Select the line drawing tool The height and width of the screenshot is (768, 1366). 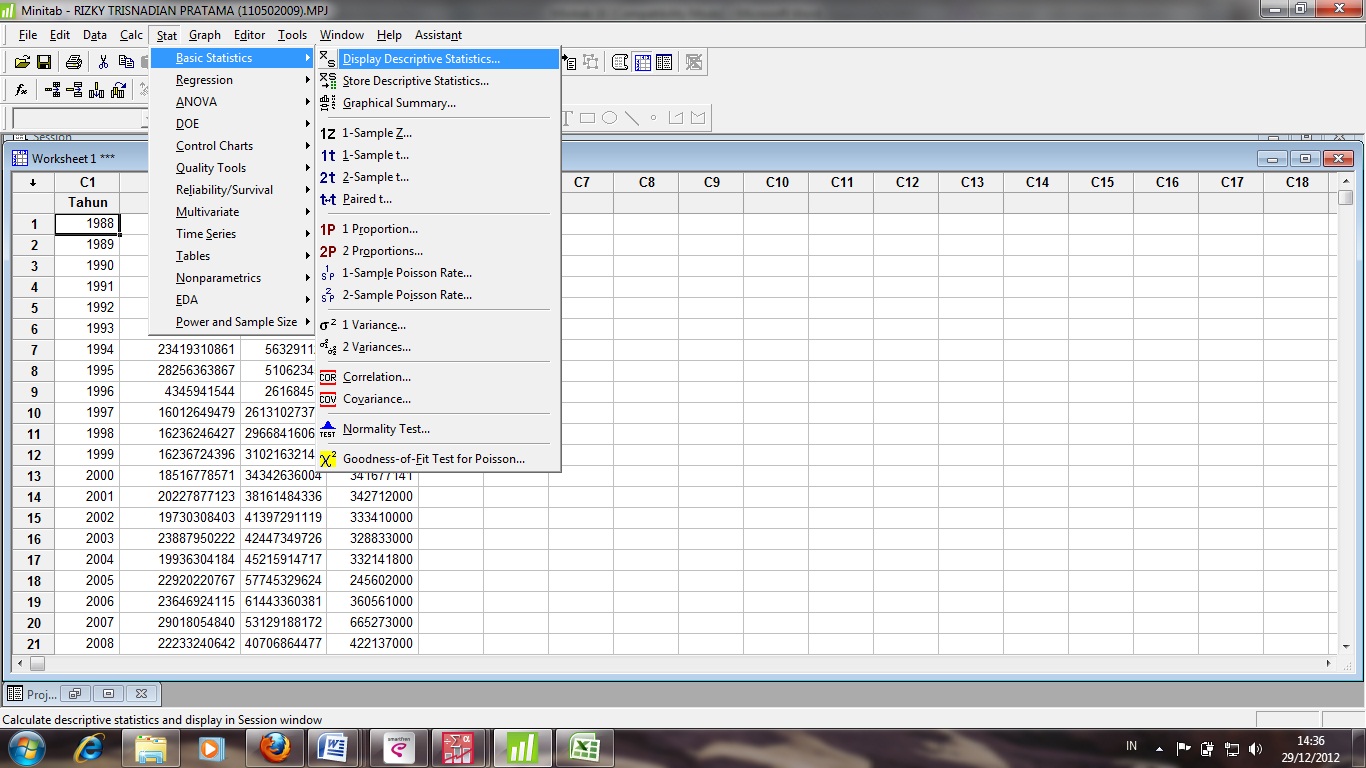[632, 118]
